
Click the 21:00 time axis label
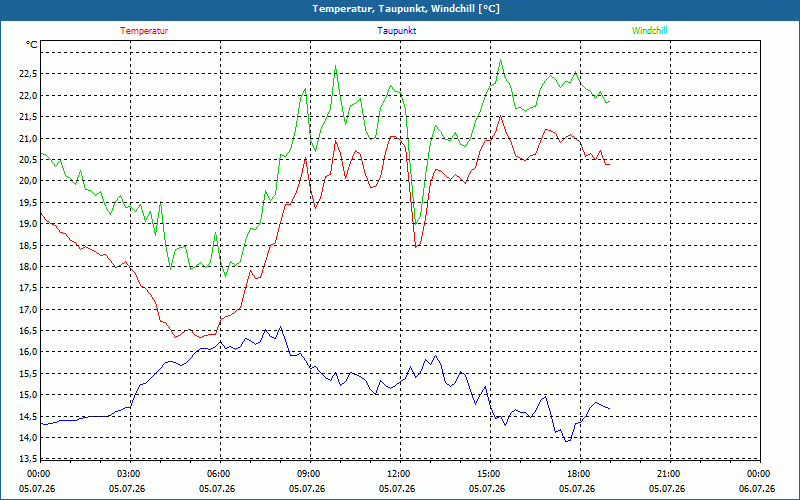[669, 474]
